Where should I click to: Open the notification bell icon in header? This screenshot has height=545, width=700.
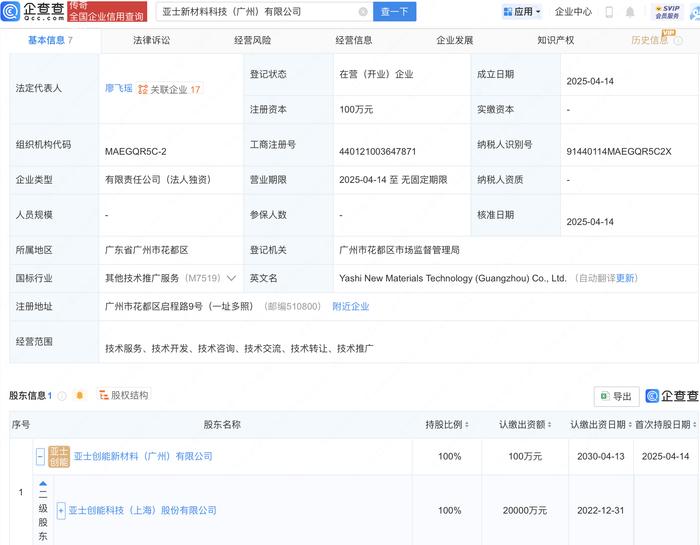coord(630,12)
